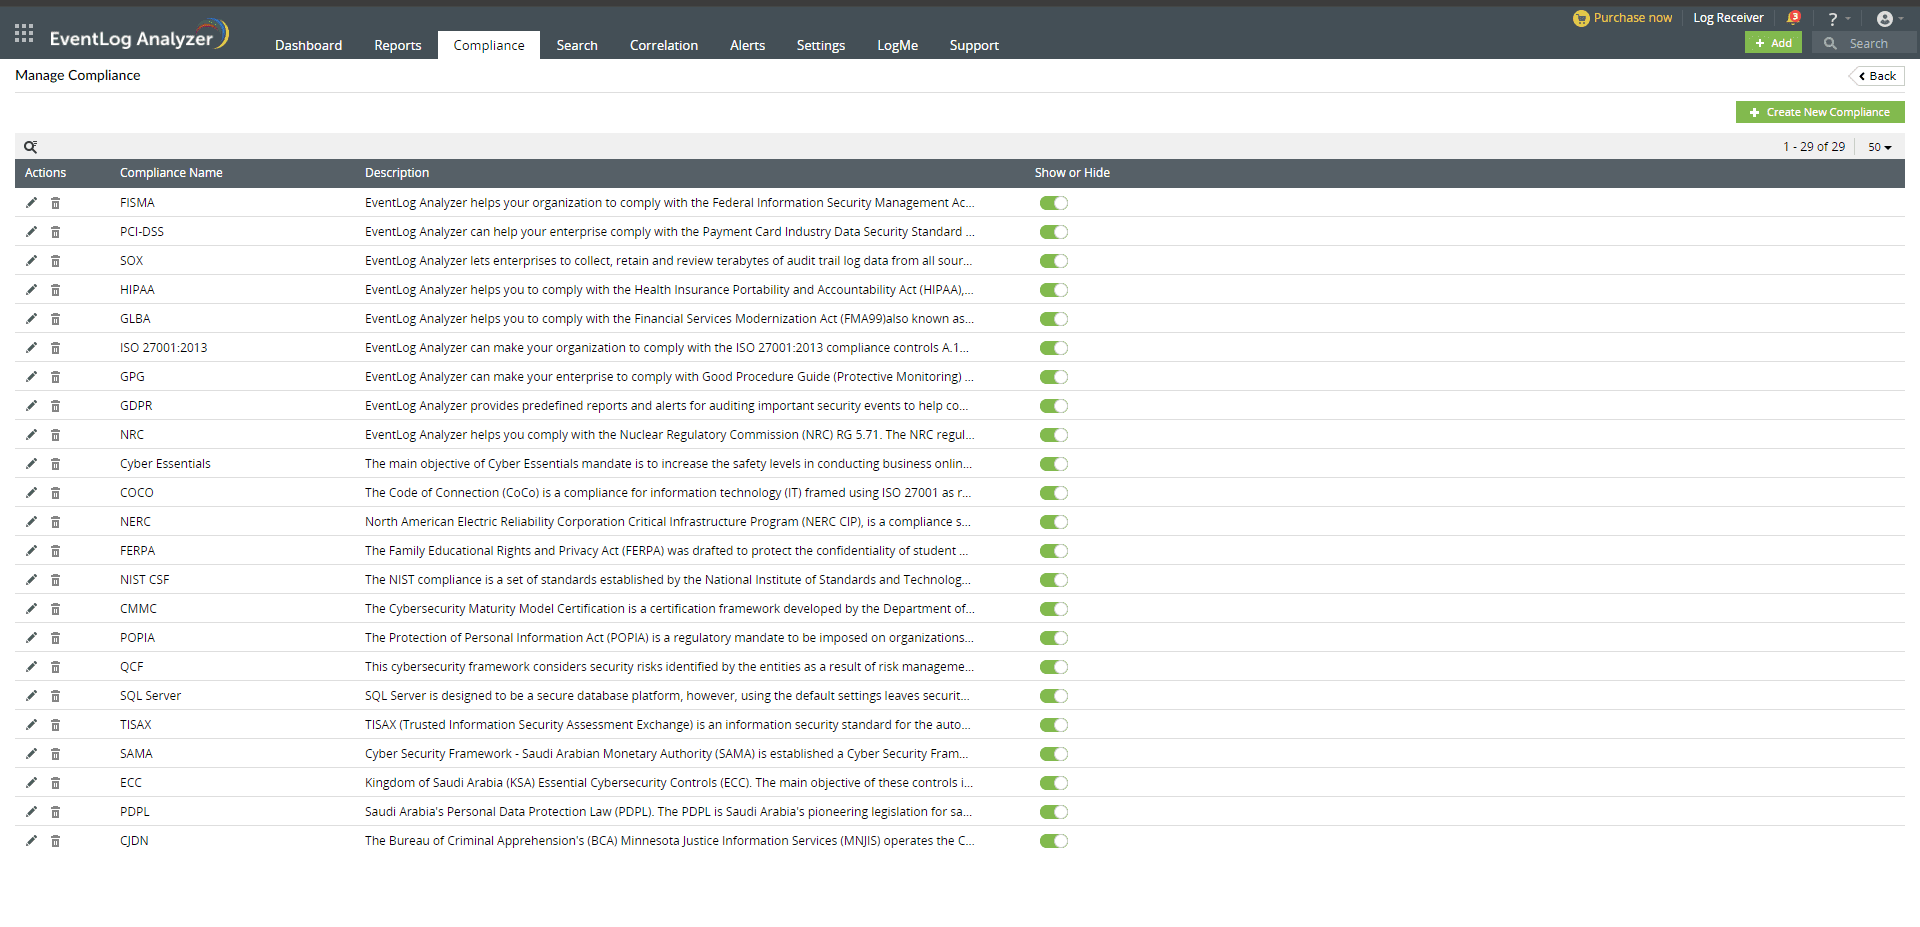
Task: Open the Alerts tab
Action: [747, 45]
